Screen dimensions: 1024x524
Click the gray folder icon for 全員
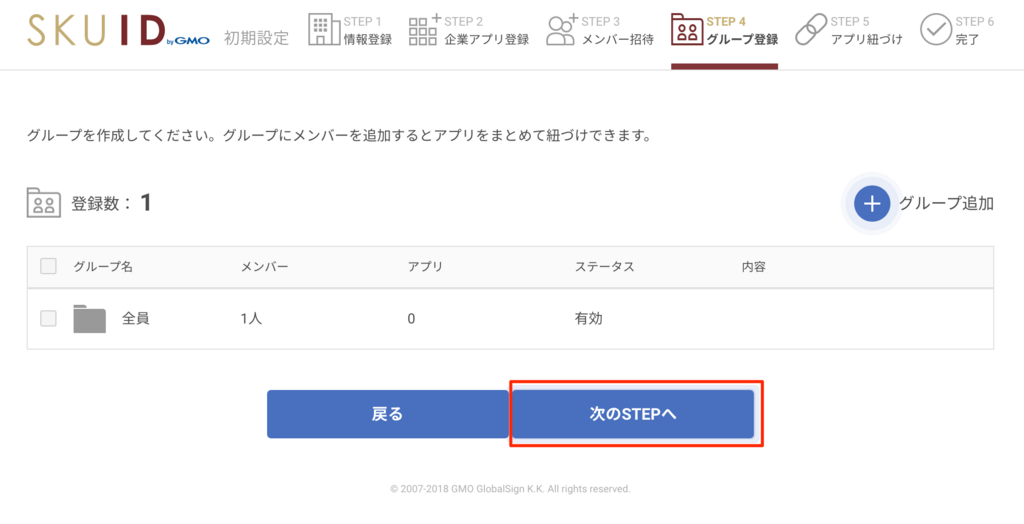point(89,319)
